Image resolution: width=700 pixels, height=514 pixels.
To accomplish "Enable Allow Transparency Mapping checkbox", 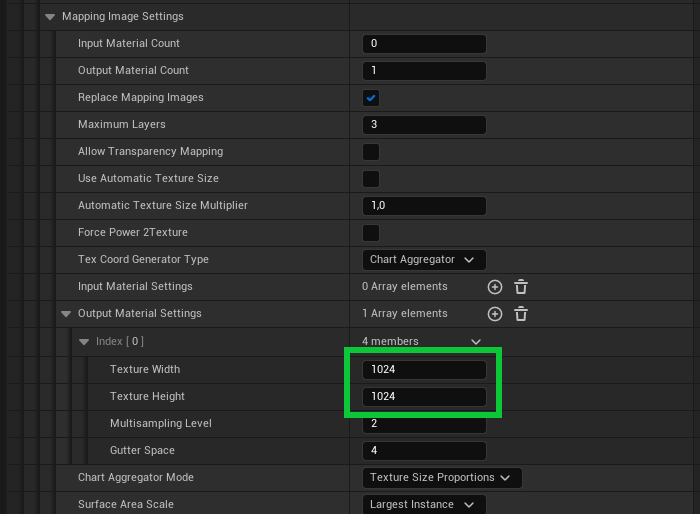I will [x=371, y=152].
